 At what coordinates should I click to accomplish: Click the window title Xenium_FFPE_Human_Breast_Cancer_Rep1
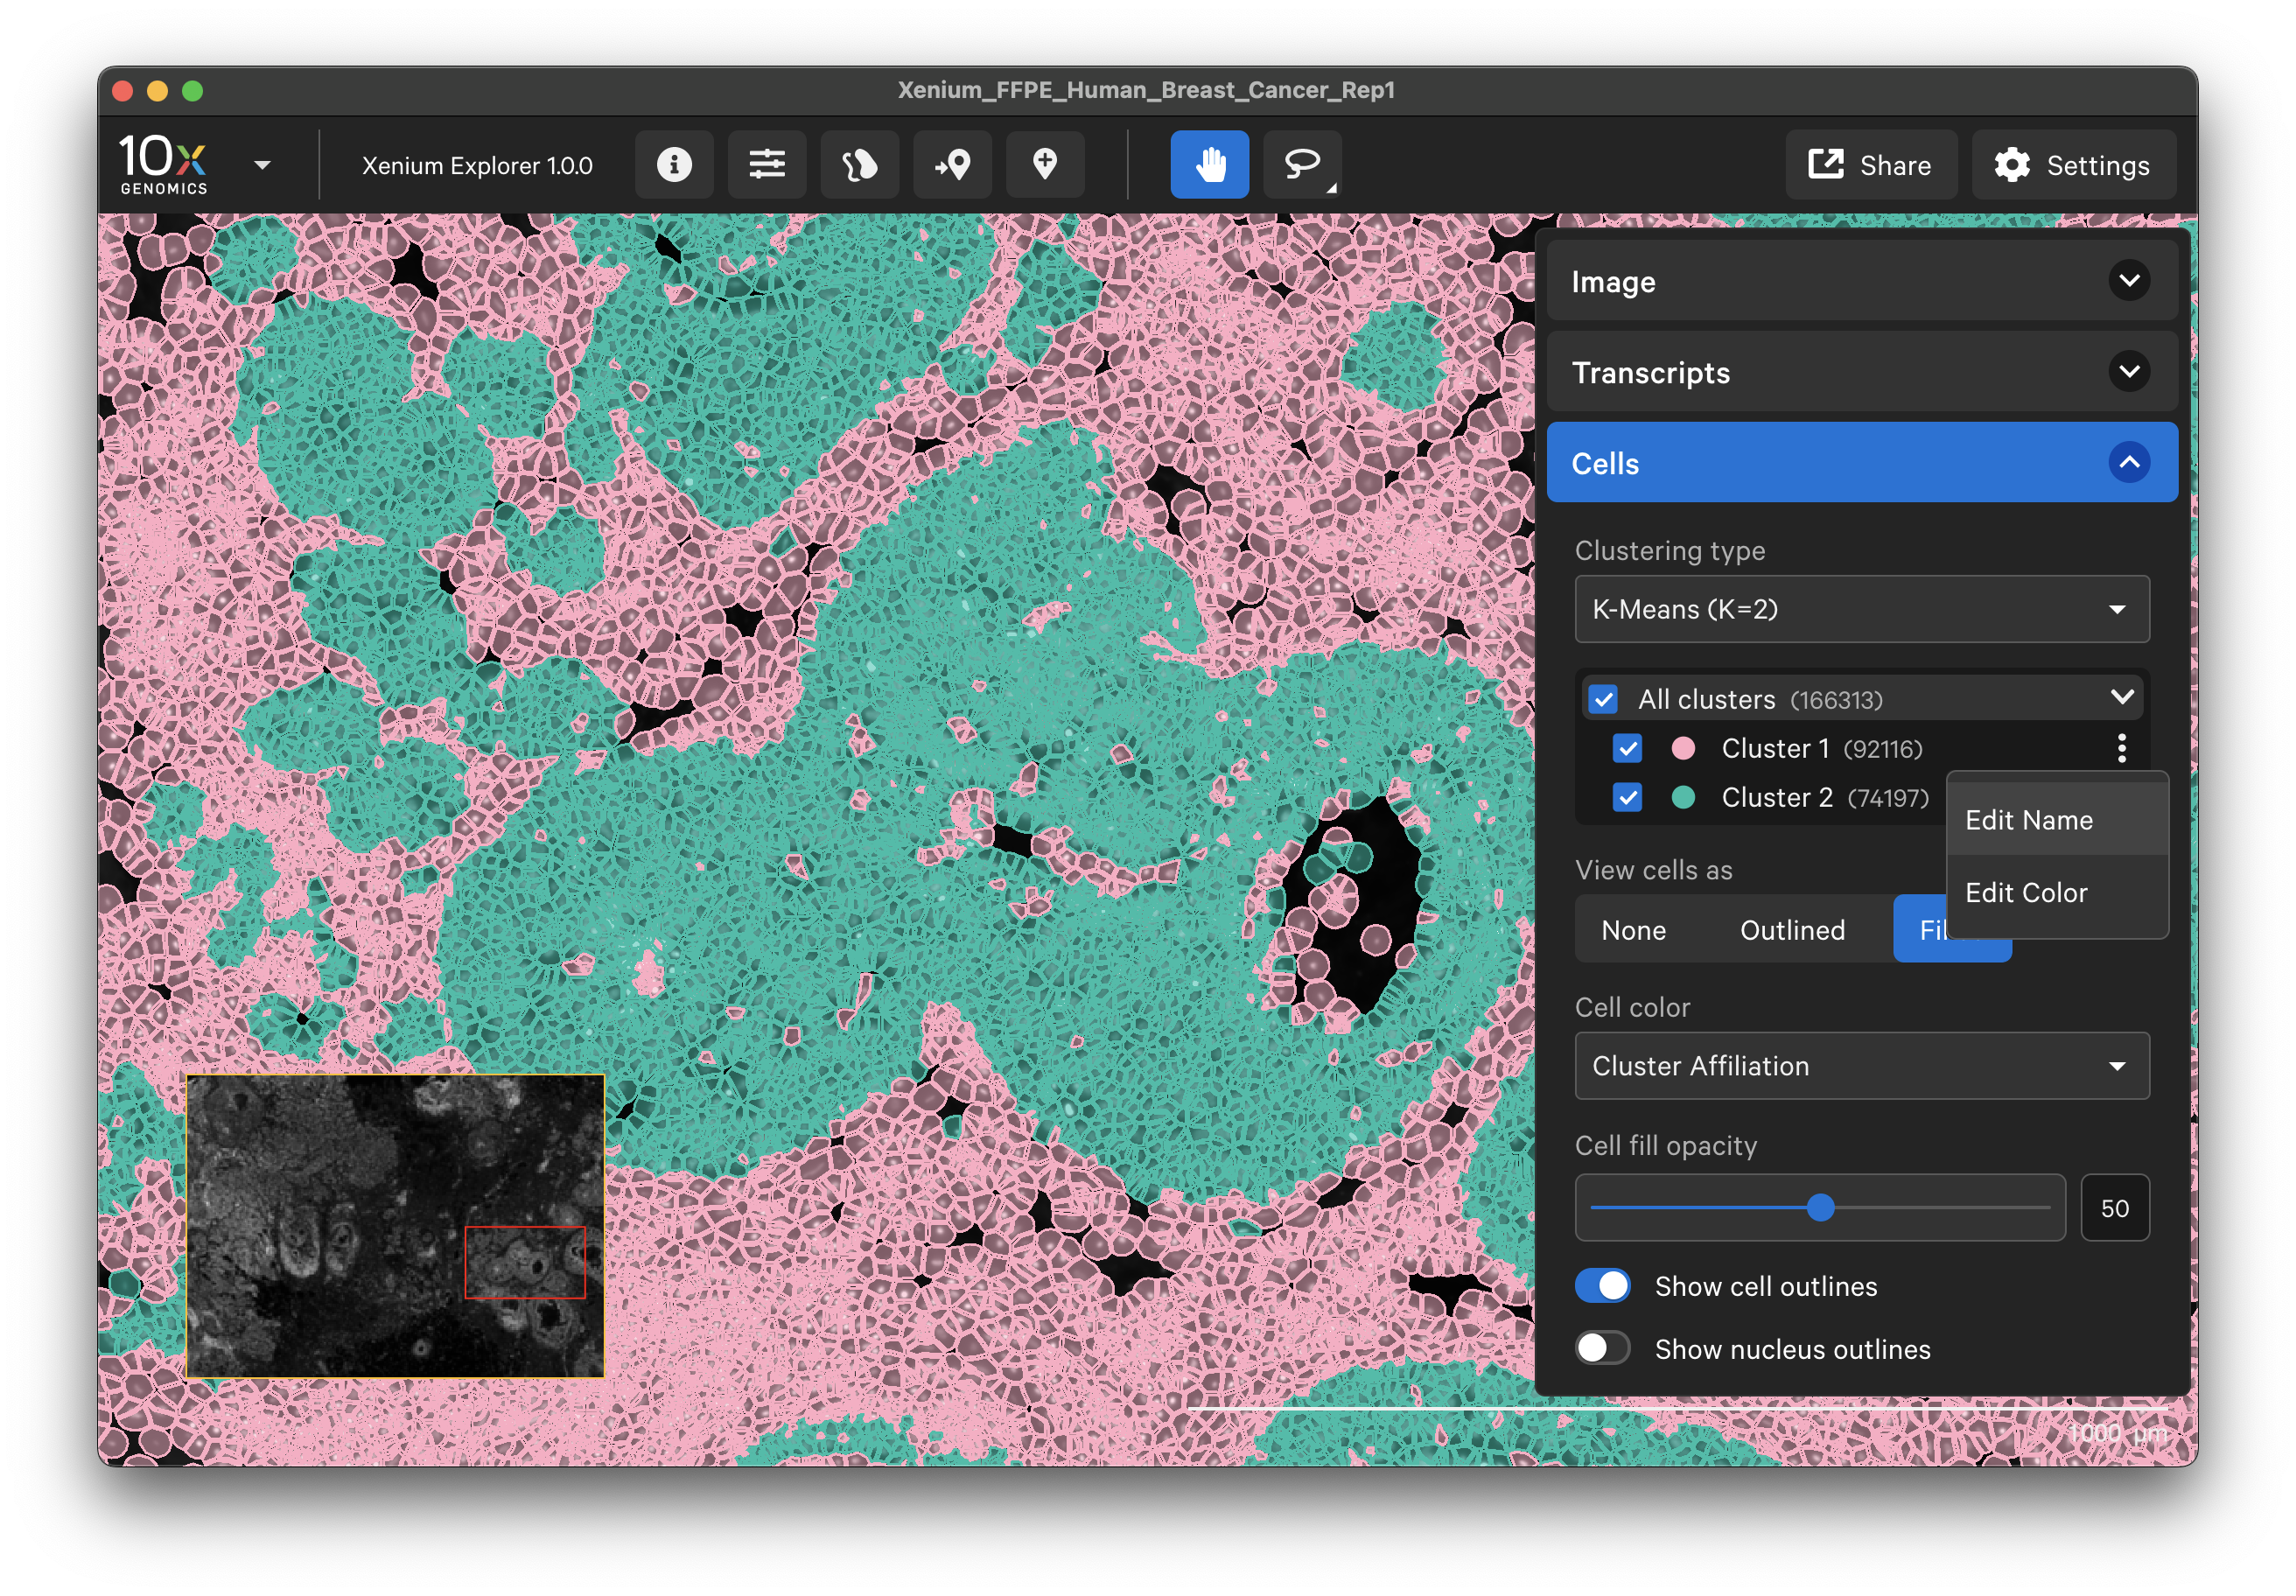coord(1146,90)
